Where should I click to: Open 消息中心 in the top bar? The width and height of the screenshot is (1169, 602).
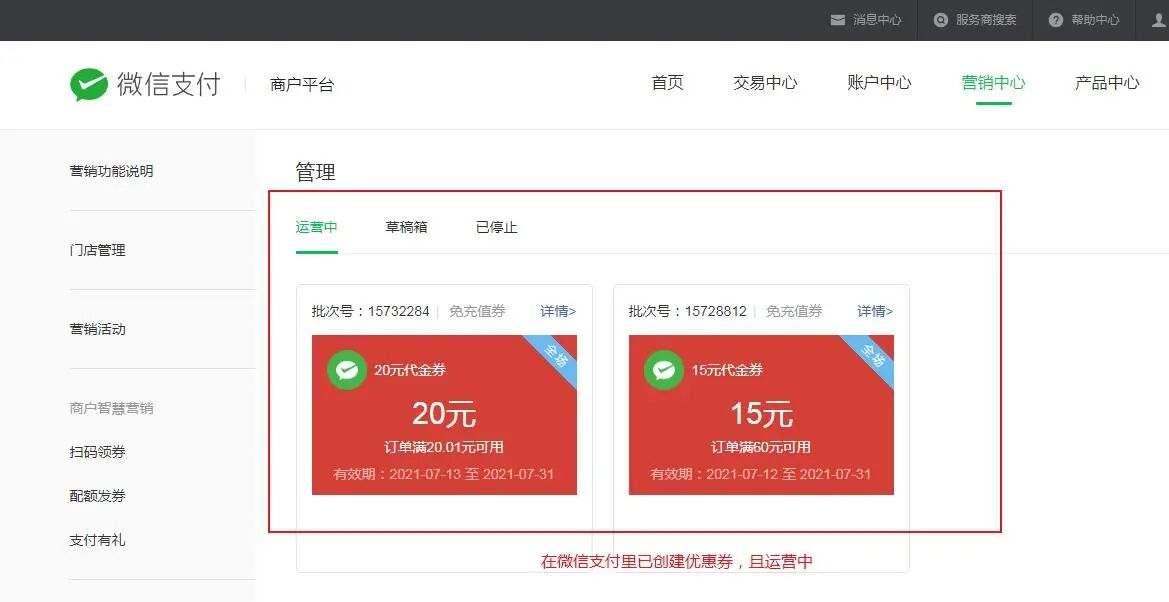pos(877,20)
